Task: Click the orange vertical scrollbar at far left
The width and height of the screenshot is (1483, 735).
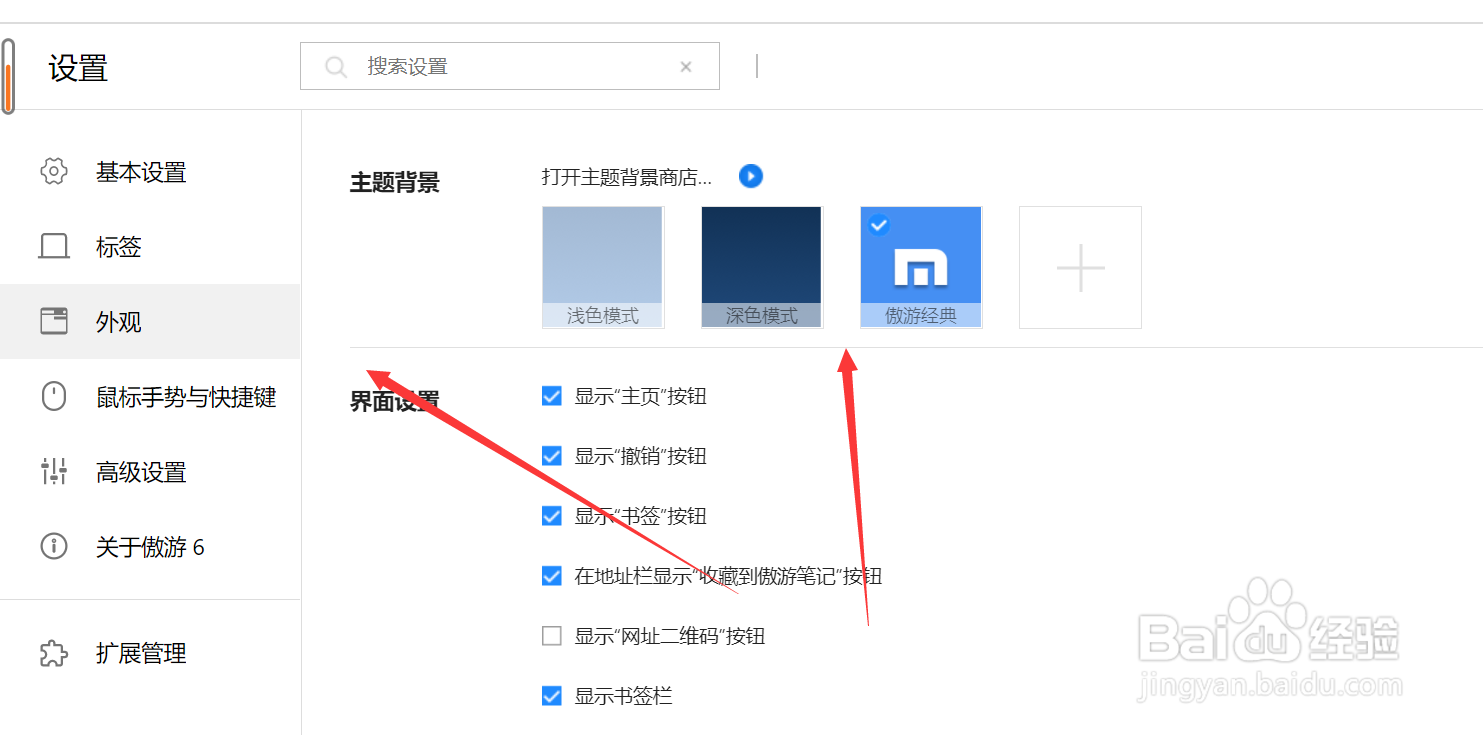Action: click(x=7, y=77)
